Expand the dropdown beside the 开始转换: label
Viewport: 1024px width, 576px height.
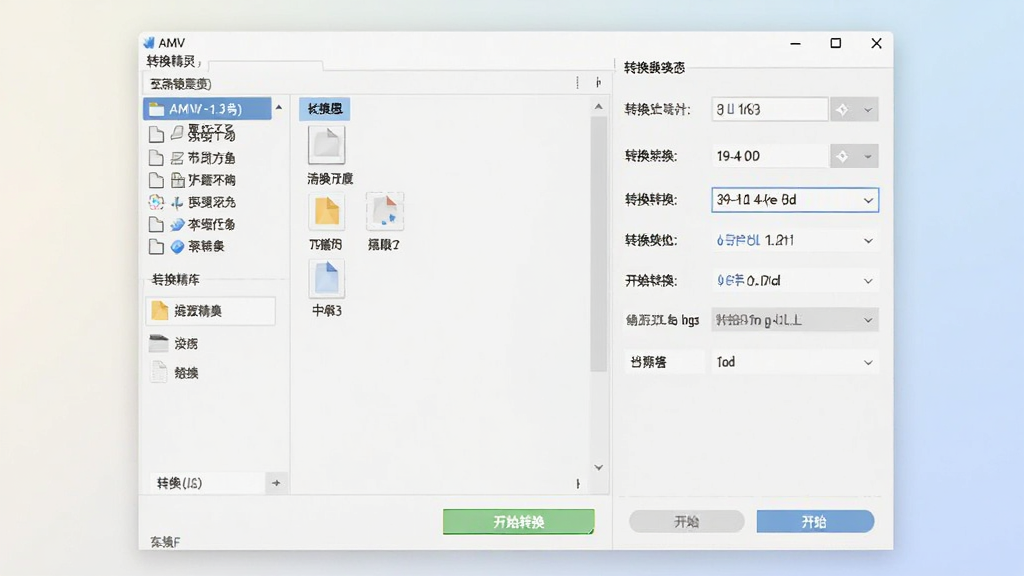868,281
